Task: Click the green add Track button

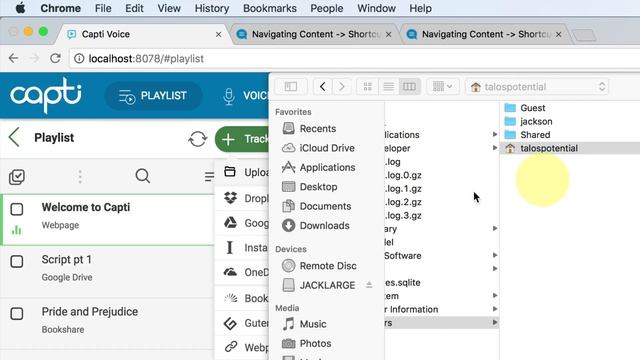Action: [242, 139]
